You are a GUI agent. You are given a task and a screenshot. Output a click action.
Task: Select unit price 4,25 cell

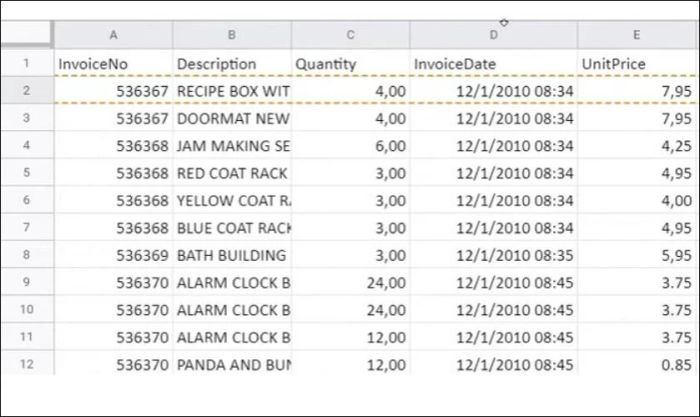[637, 145]
